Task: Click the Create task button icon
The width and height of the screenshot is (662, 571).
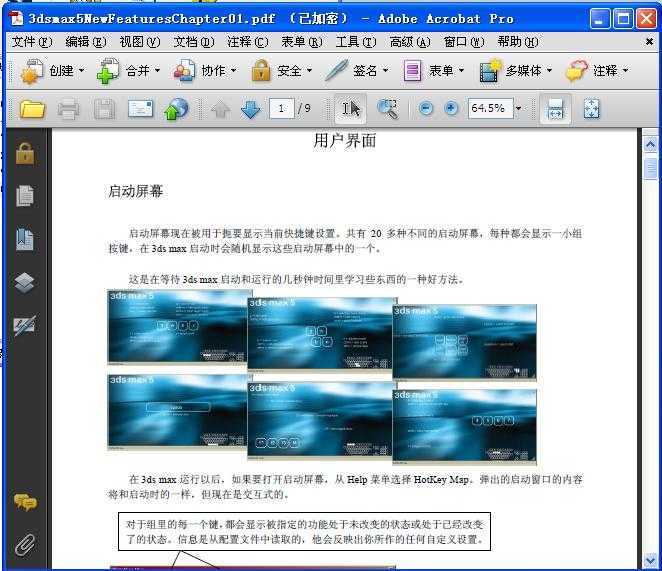Action: coord(31,71)
